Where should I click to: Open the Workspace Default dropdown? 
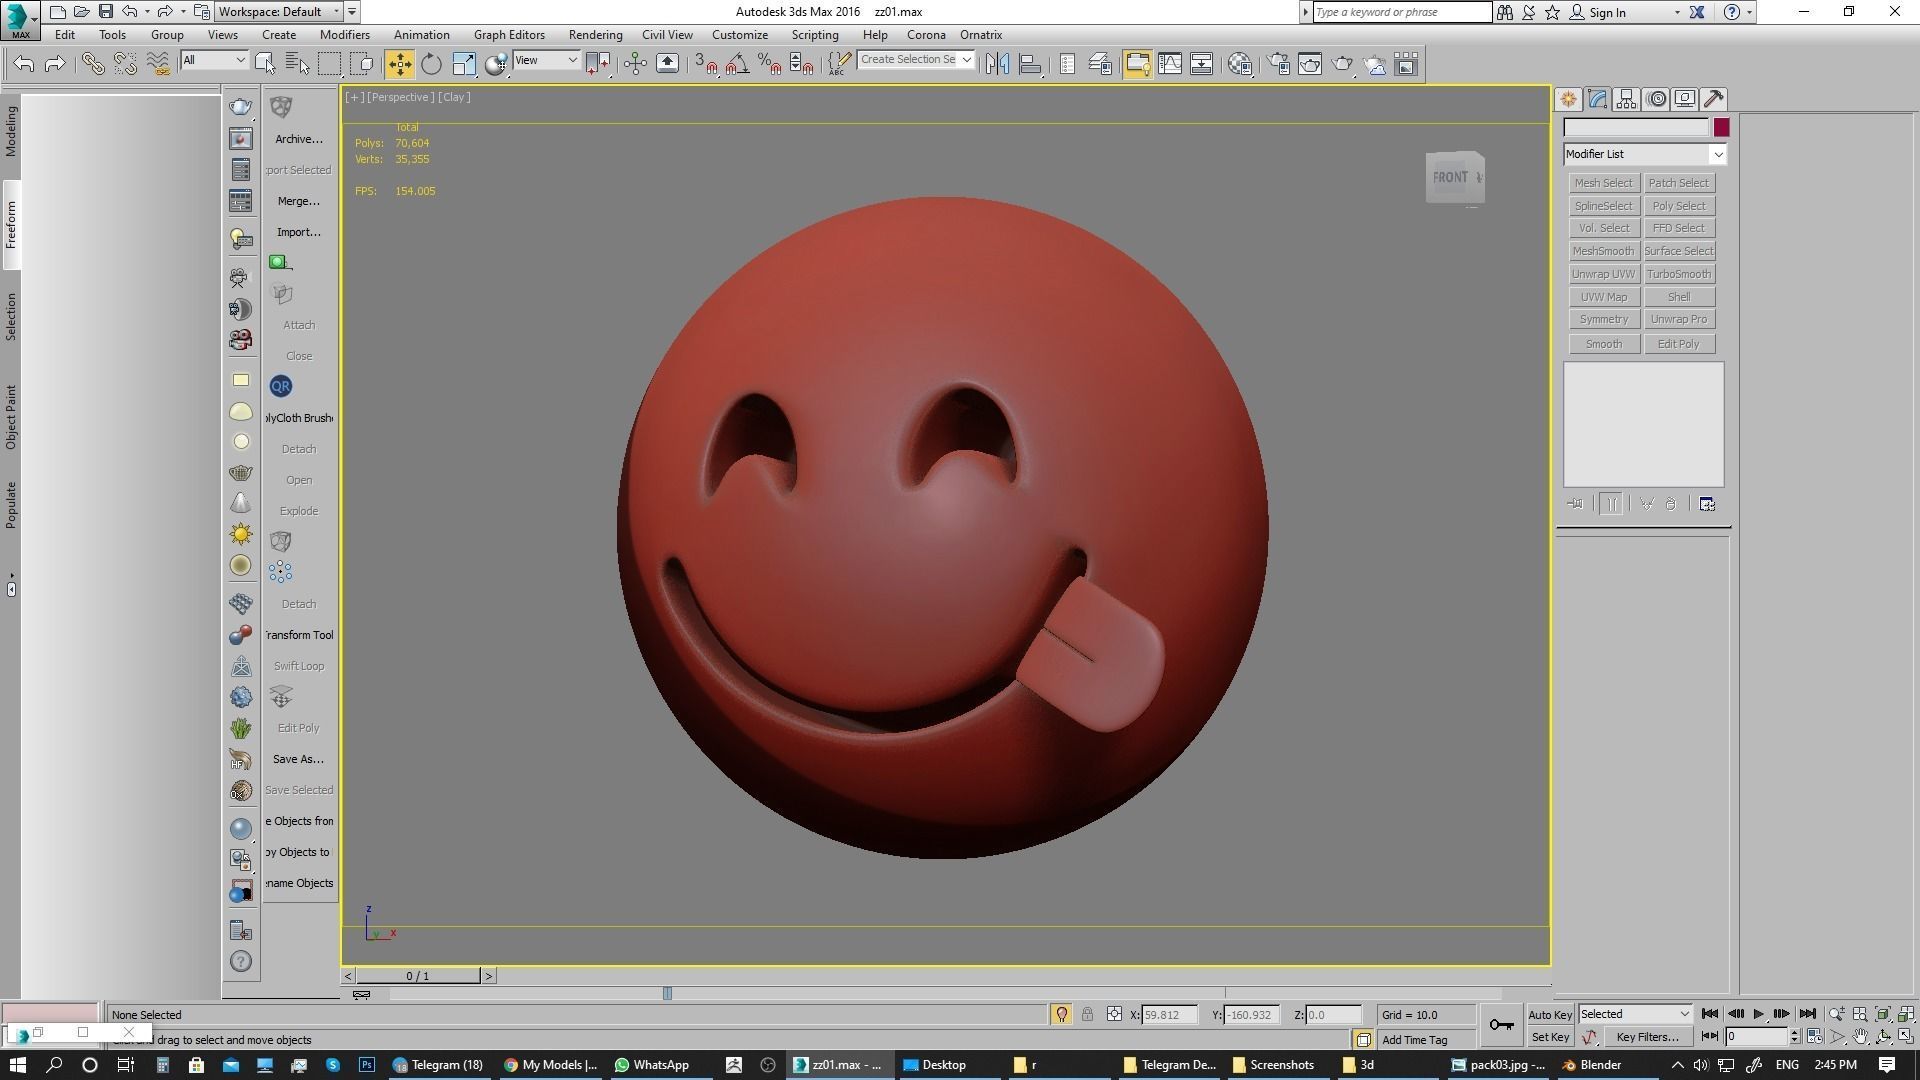click(279, 12)
